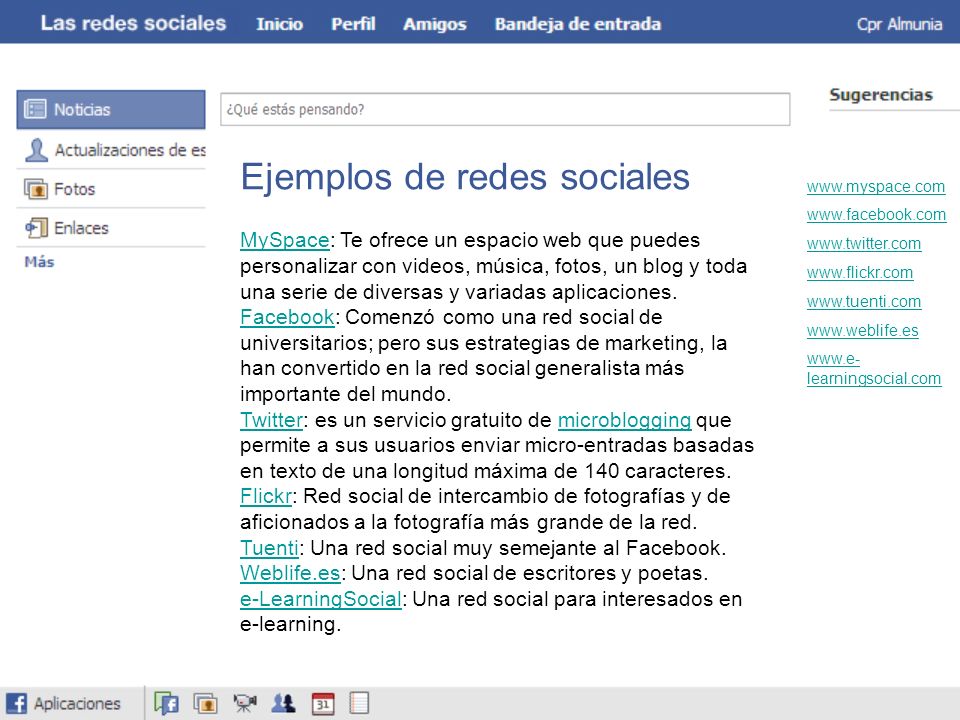Click the Facebook logo in the bottom bar

(x=17, y=703)
